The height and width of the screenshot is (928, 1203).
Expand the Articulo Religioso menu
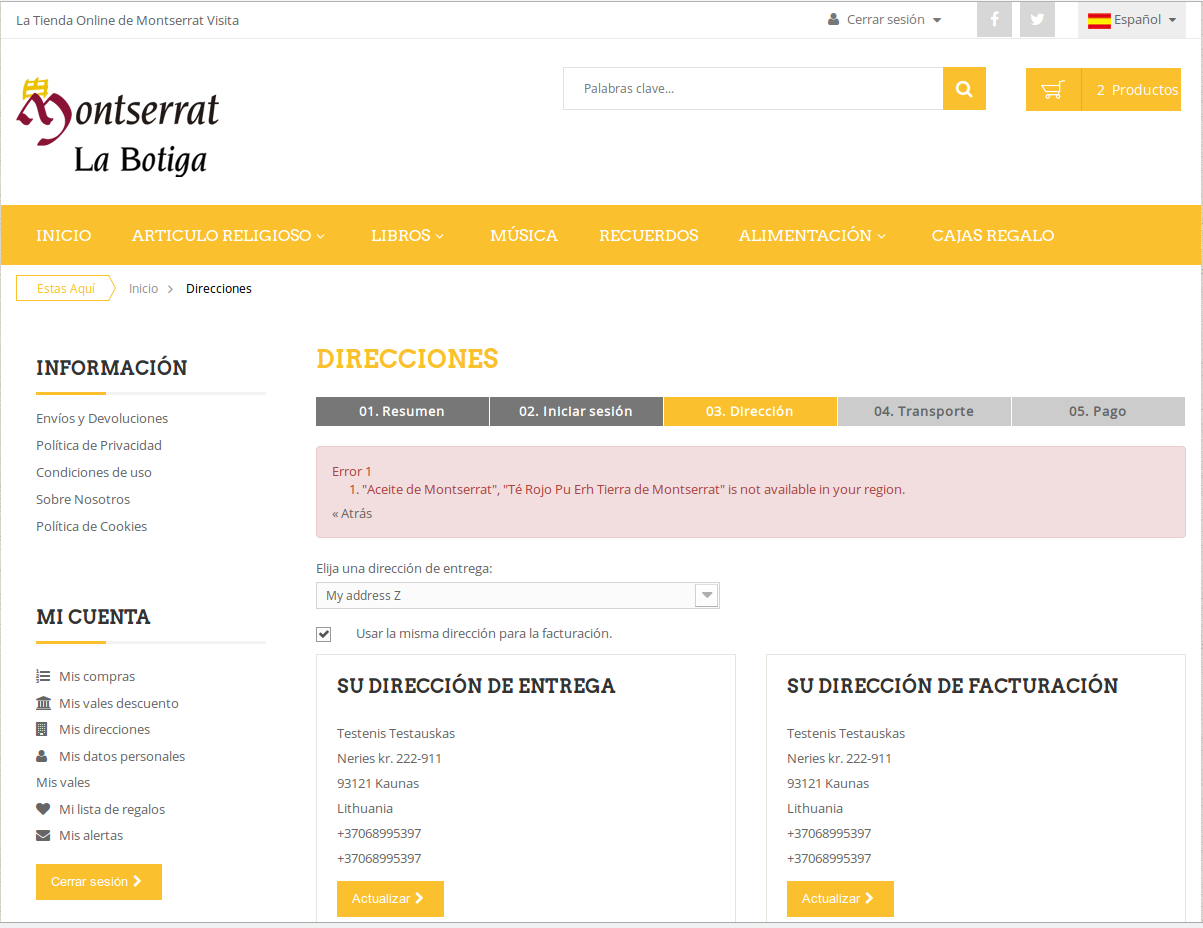(x=228, y=236)
